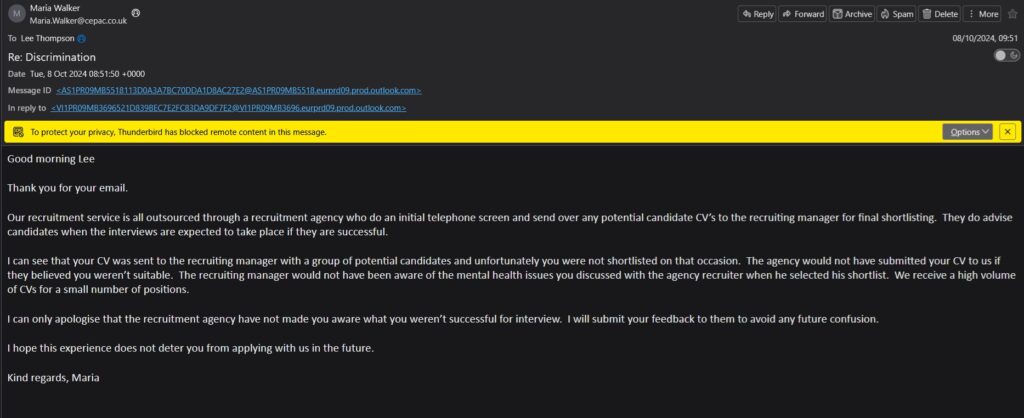Reply to Maria Walker's email
This screenshot has width=1024, height=418.
click(x=757, y=14)
